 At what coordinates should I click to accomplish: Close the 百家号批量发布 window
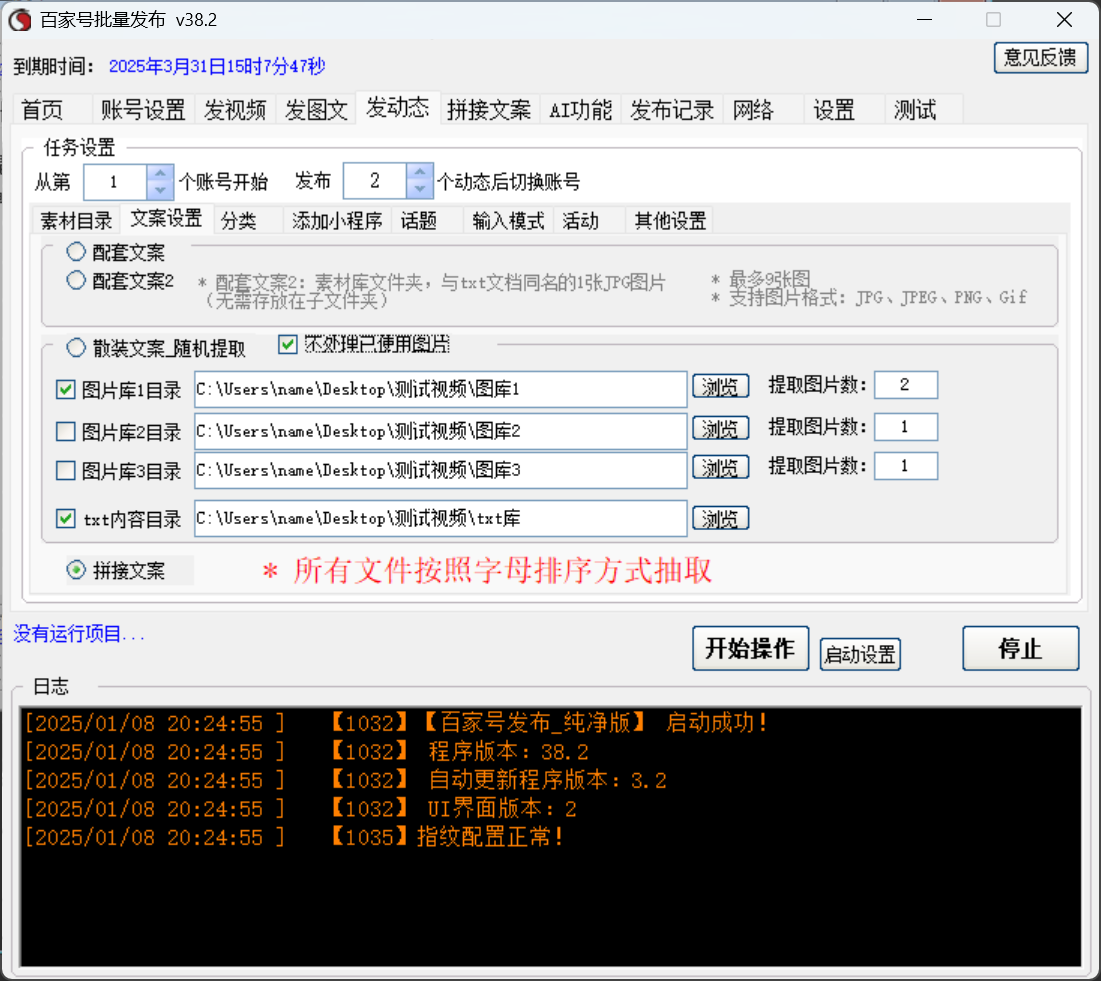pos(1064,20)
